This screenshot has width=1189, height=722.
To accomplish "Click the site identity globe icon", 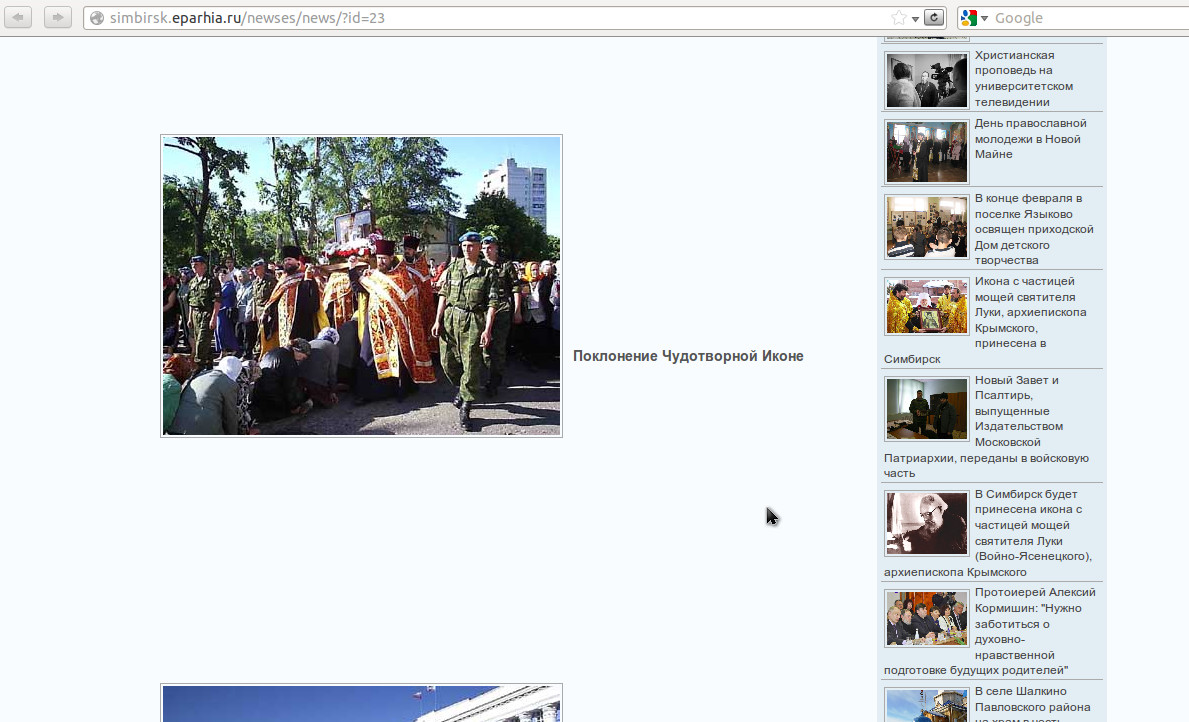I will tap(97, 18).
